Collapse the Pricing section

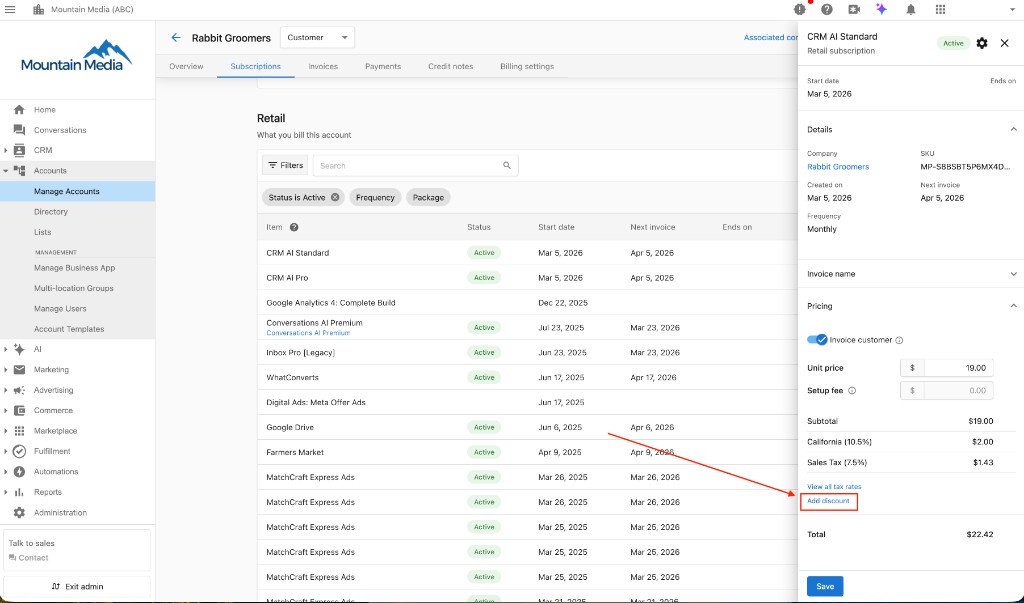tap(1013, 306)
